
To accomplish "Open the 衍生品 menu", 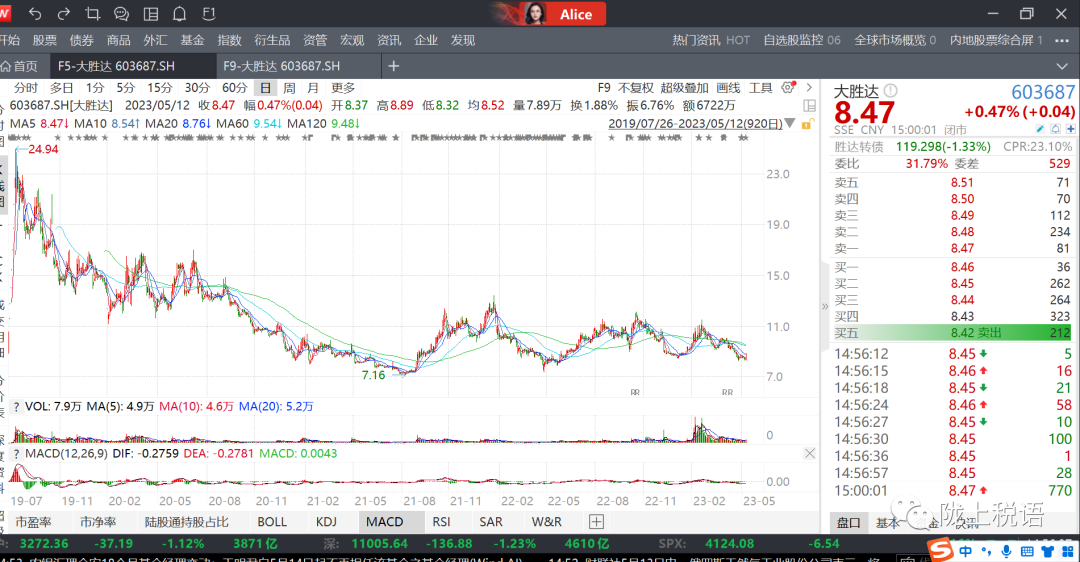I will [272, 40].
